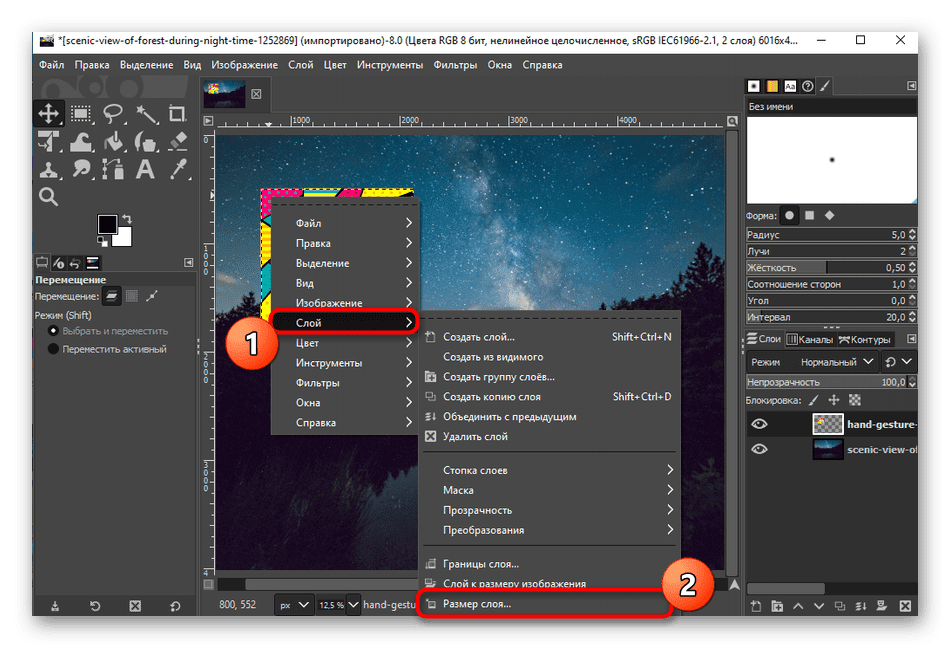950x648 pixels.
Task: Raise the layer with the up arrow
Action: pyautogui.click(x=798, y=606)
